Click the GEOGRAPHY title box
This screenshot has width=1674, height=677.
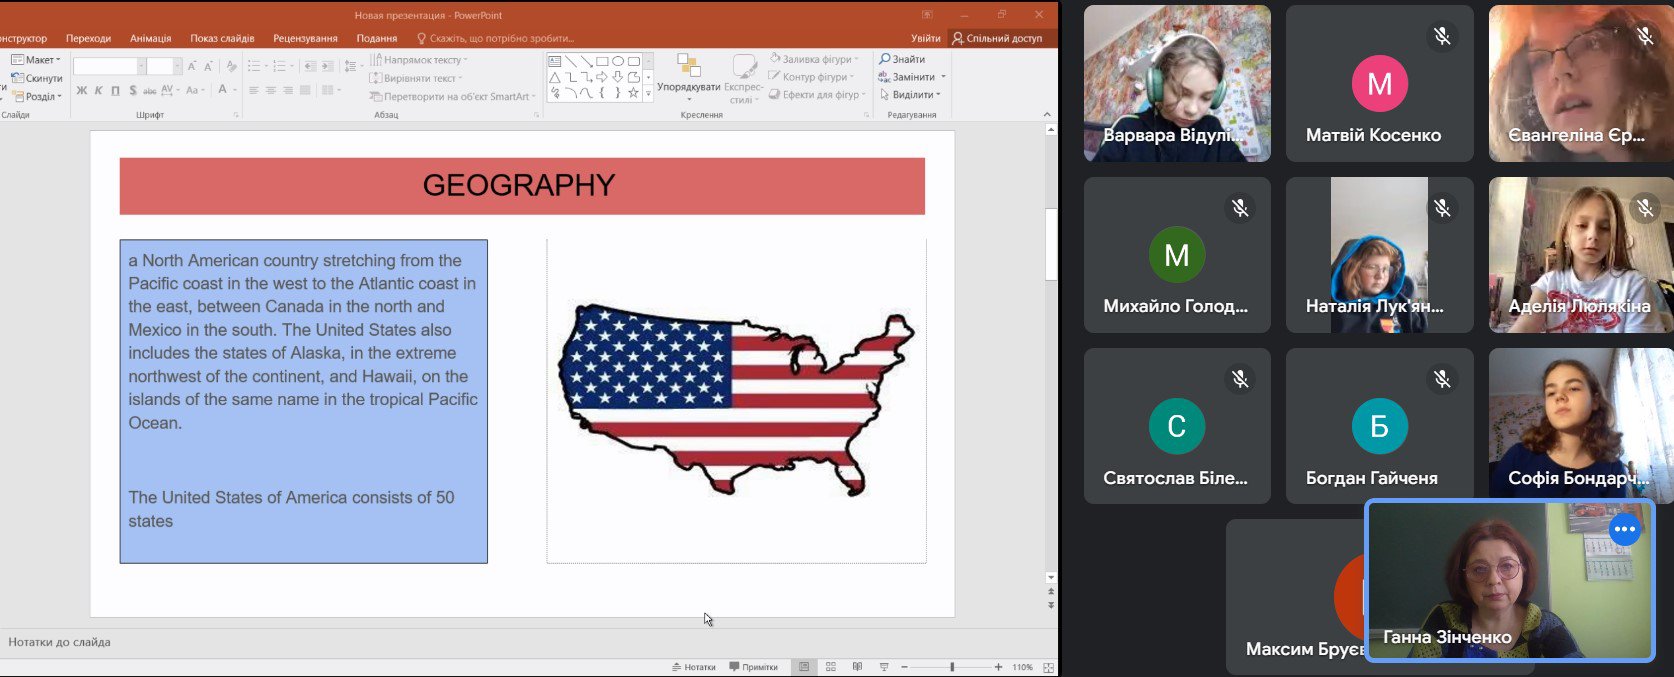click(522, 186)
